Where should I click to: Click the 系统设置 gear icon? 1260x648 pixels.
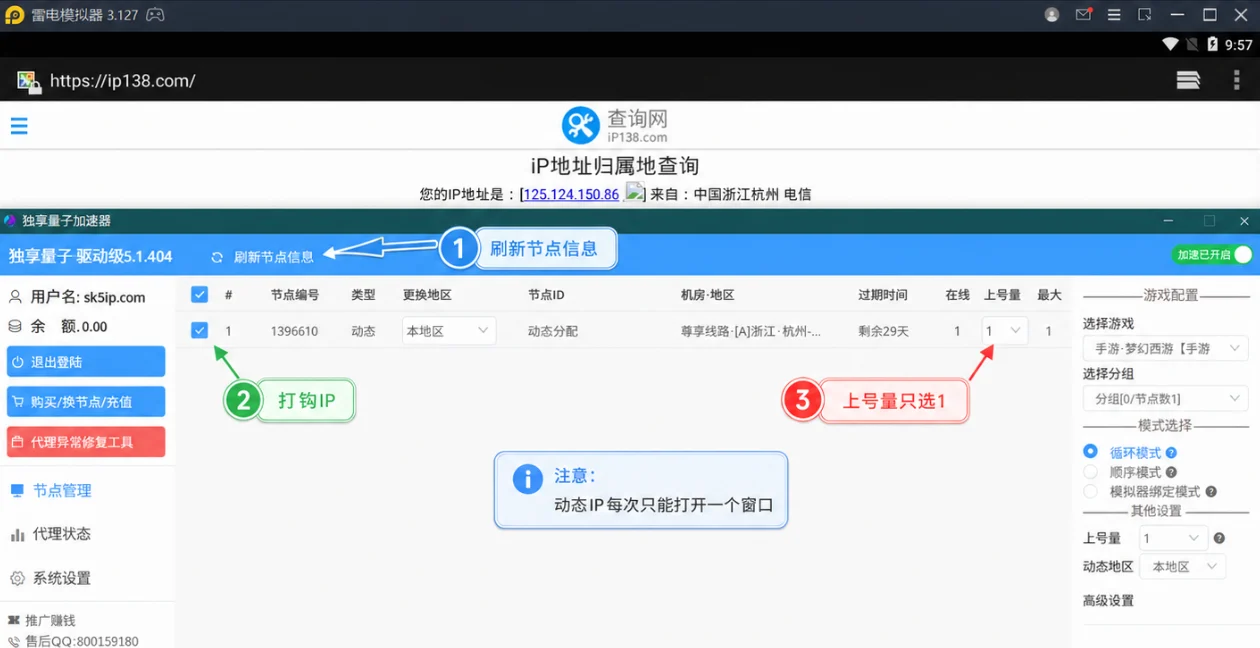click(17, 578)
